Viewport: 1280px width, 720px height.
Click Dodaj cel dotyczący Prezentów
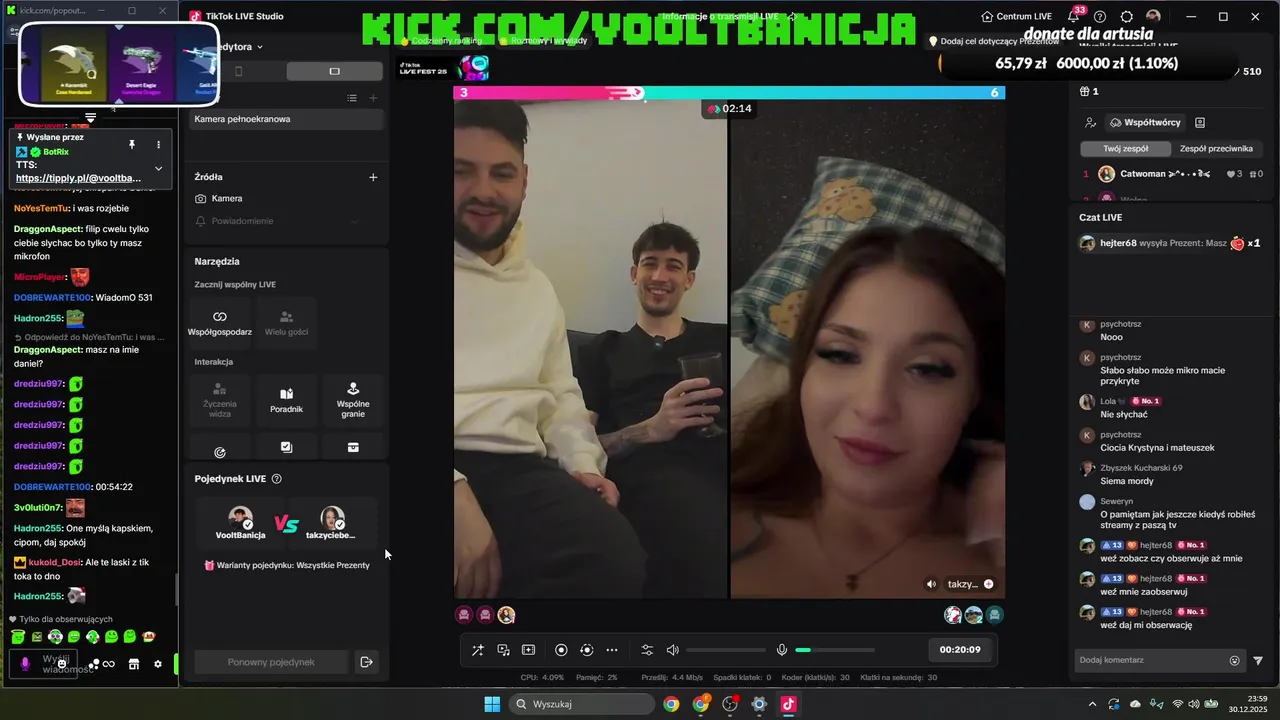992,41
